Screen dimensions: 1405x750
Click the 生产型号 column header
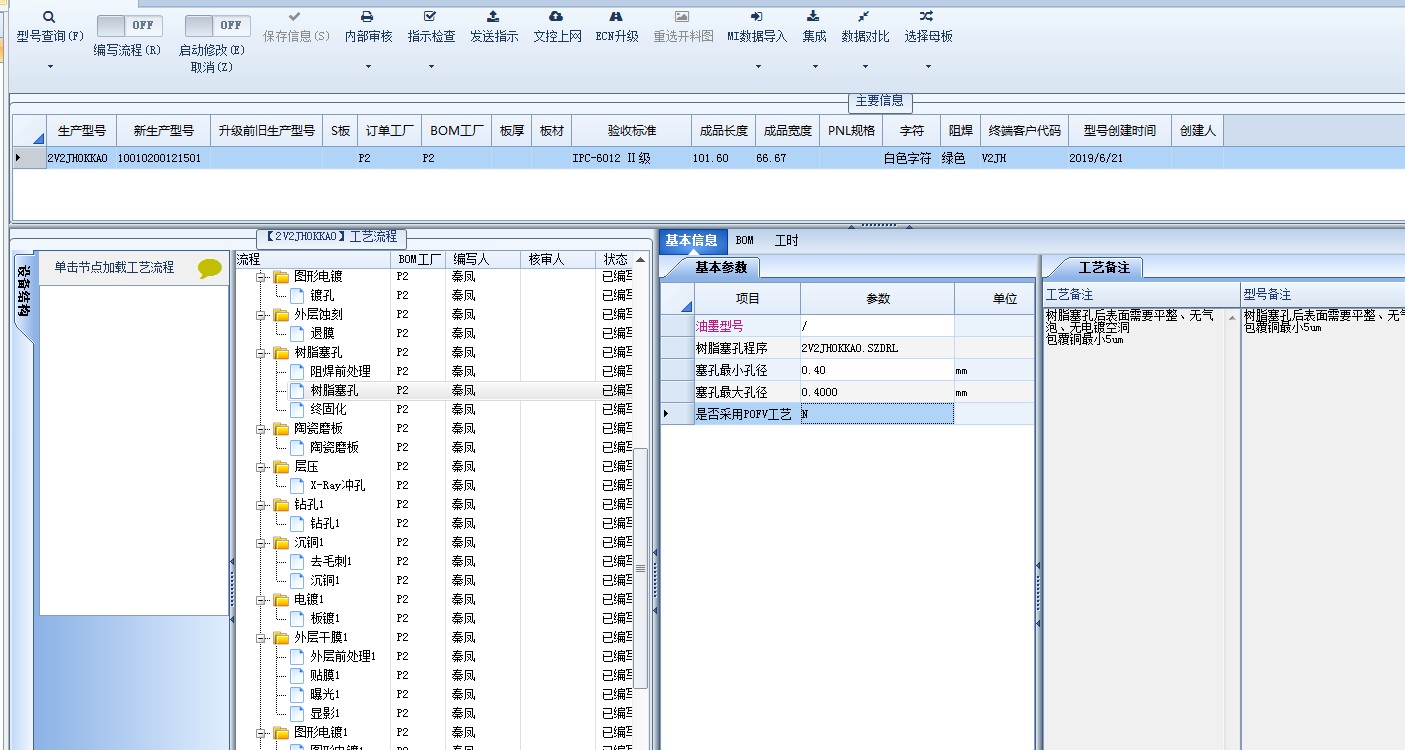(81, 130)
